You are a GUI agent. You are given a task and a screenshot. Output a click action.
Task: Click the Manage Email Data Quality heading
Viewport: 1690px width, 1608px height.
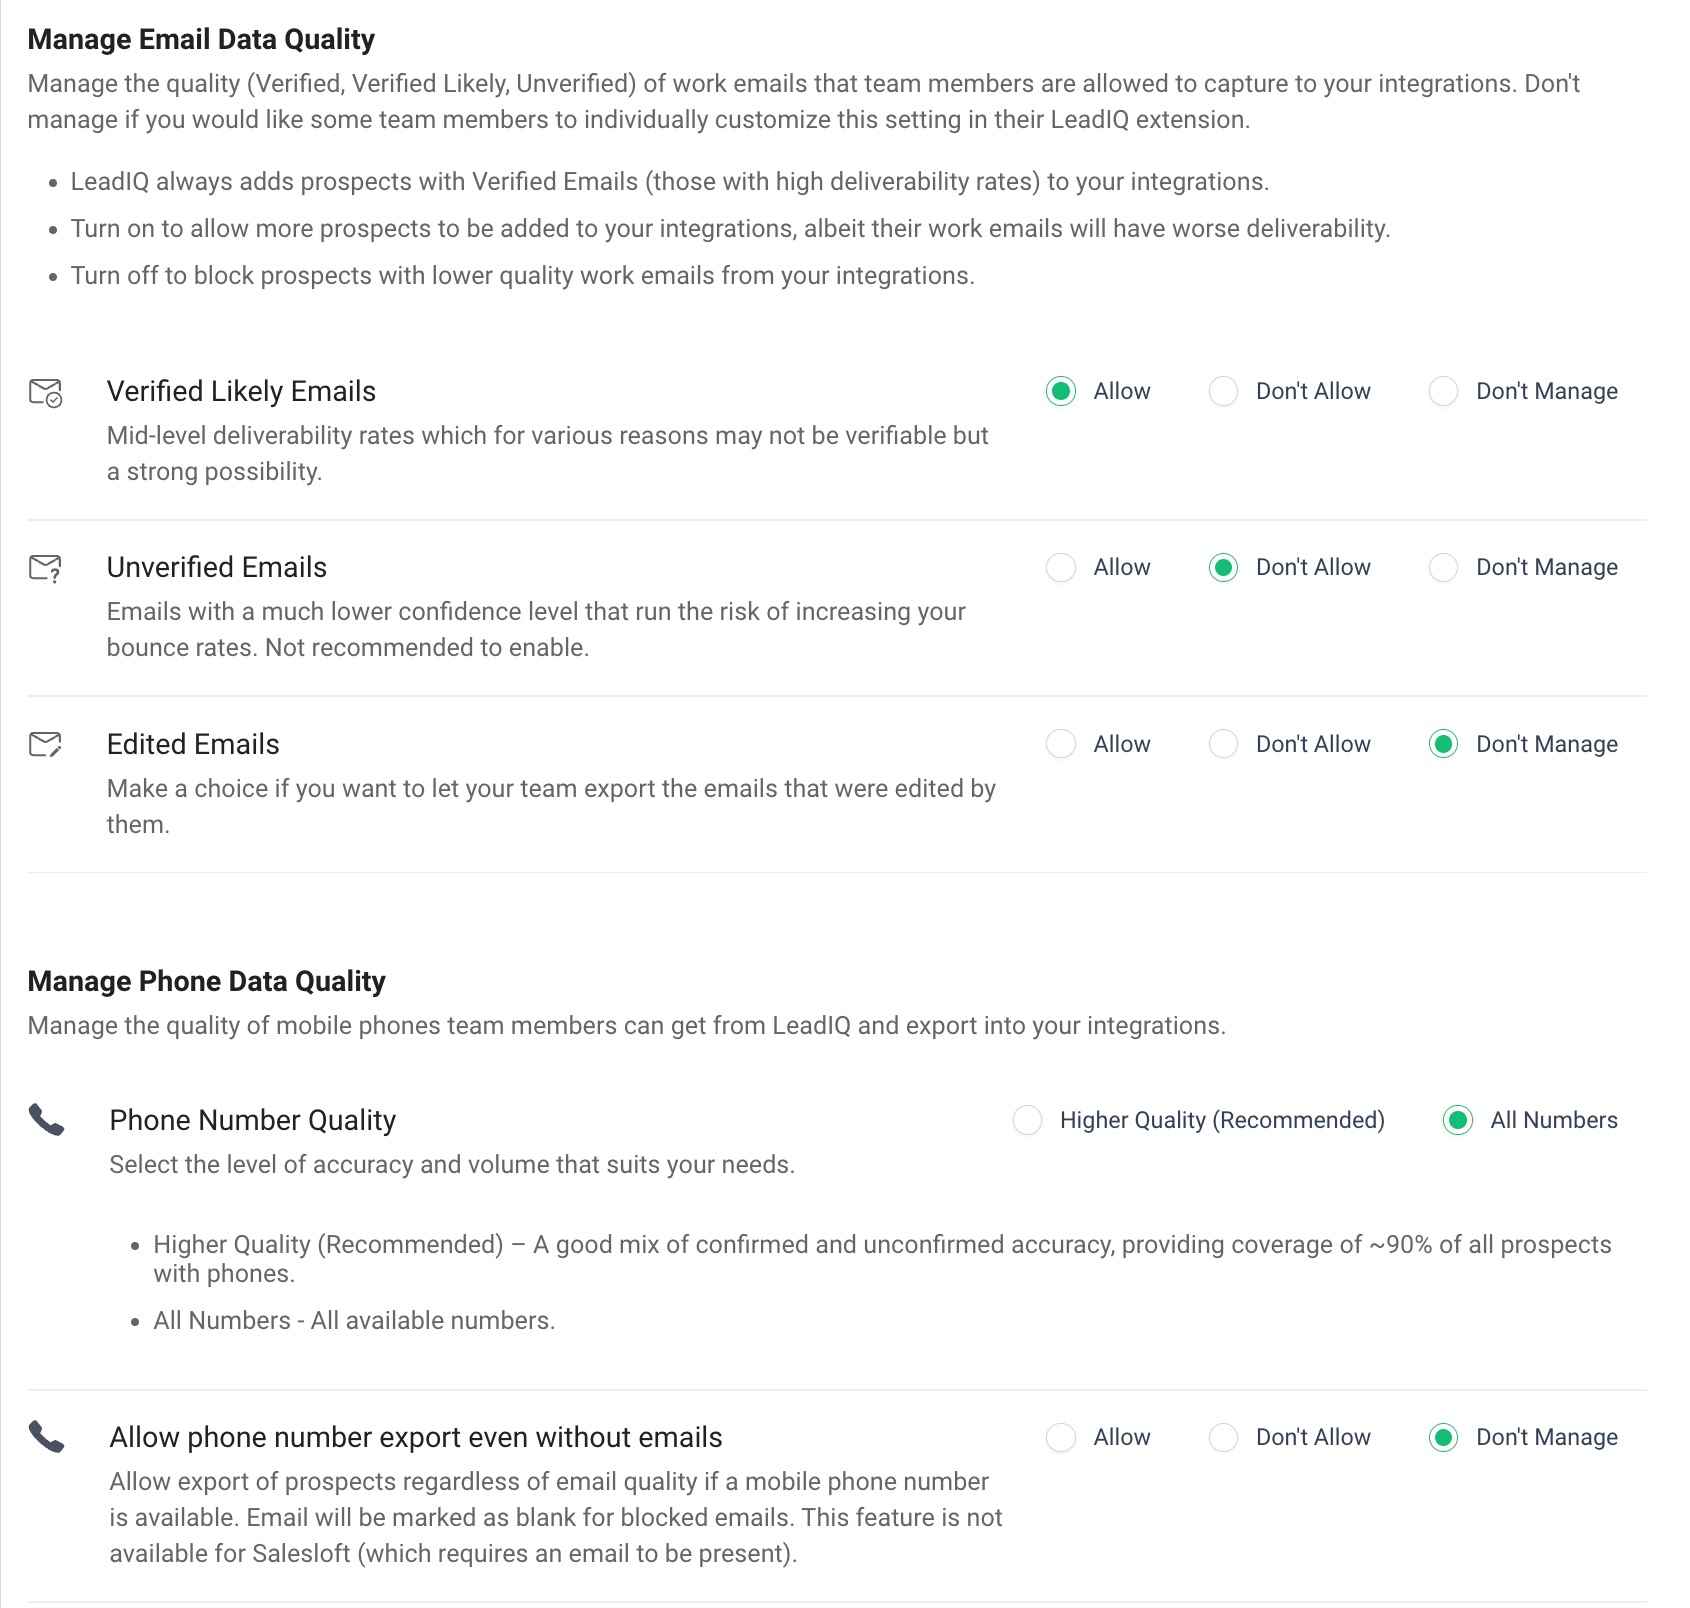(201, 39)
